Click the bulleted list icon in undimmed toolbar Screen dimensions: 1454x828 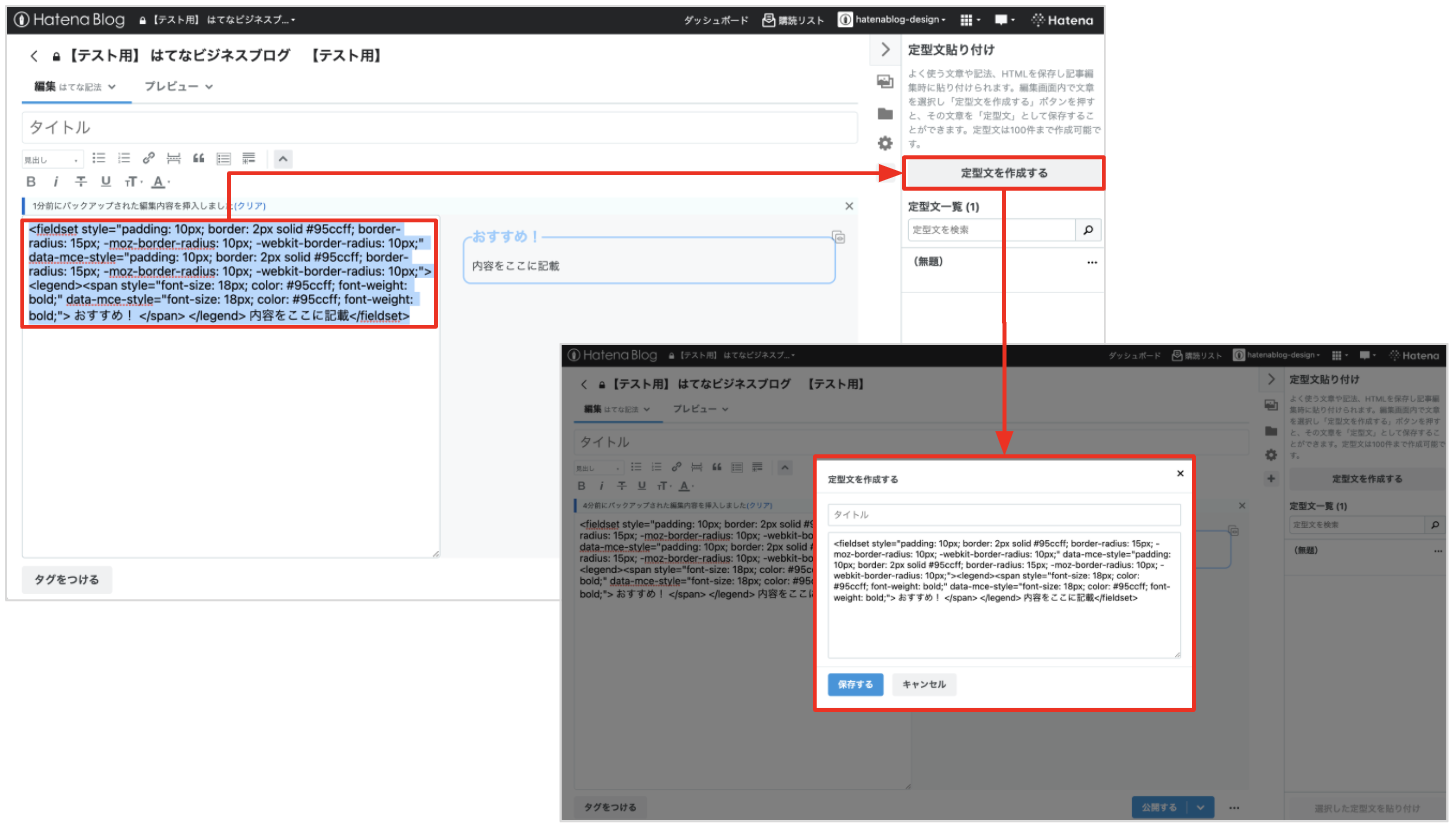point(99,158)
